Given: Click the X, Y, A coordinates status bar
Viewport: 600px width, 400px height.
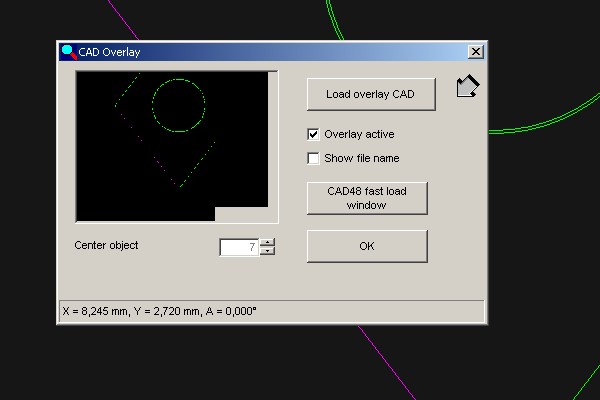Looking at the screenshot, I should pos(270,311).
